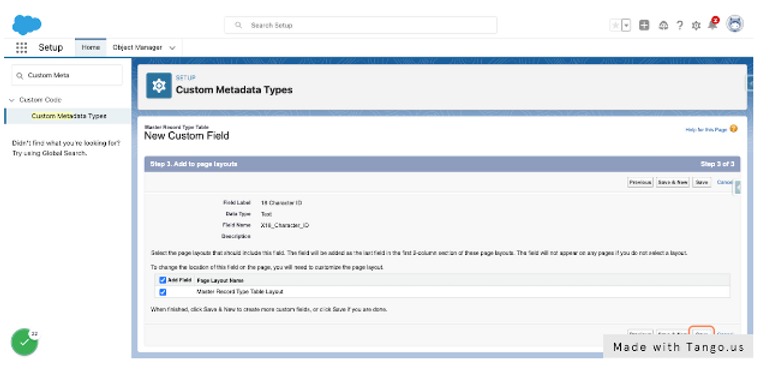Expand the Object Manager tab chevron
The width and height of the screenshot is (766, 377).
(172, 48)
